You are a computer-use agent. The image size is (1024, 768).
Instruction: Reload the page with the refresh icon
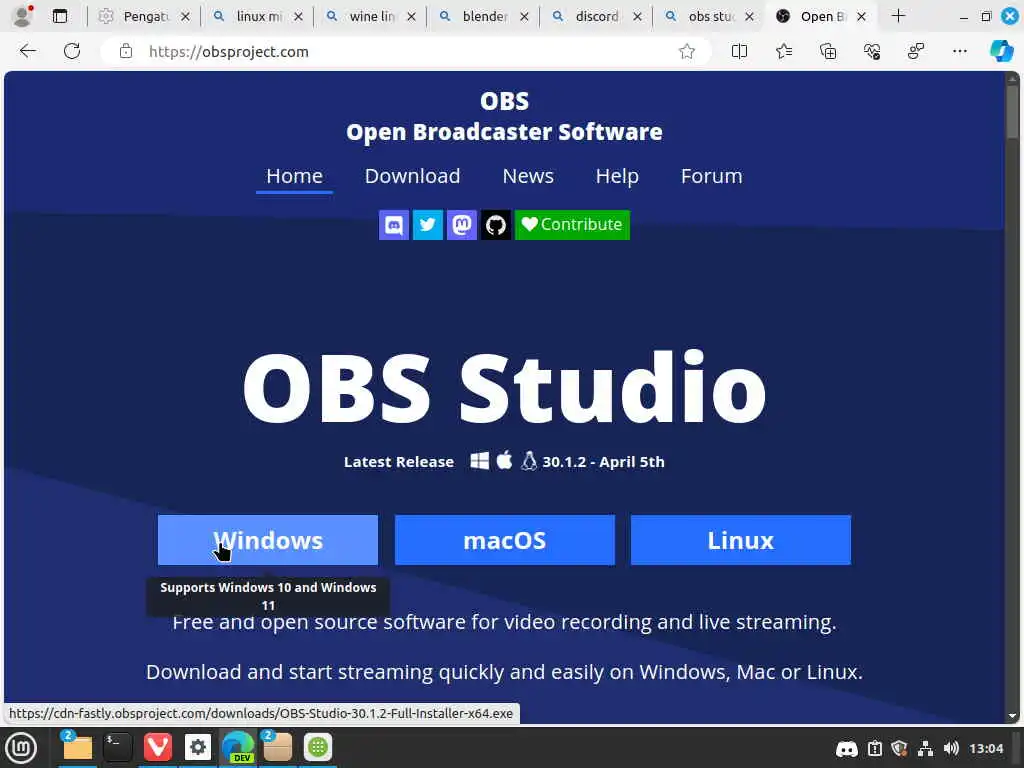[72, 51]
